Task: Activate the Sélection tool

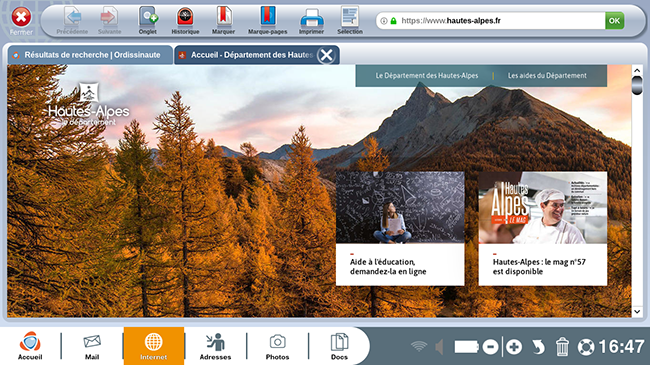Action: pyautogui.click(x=350, y=20)
